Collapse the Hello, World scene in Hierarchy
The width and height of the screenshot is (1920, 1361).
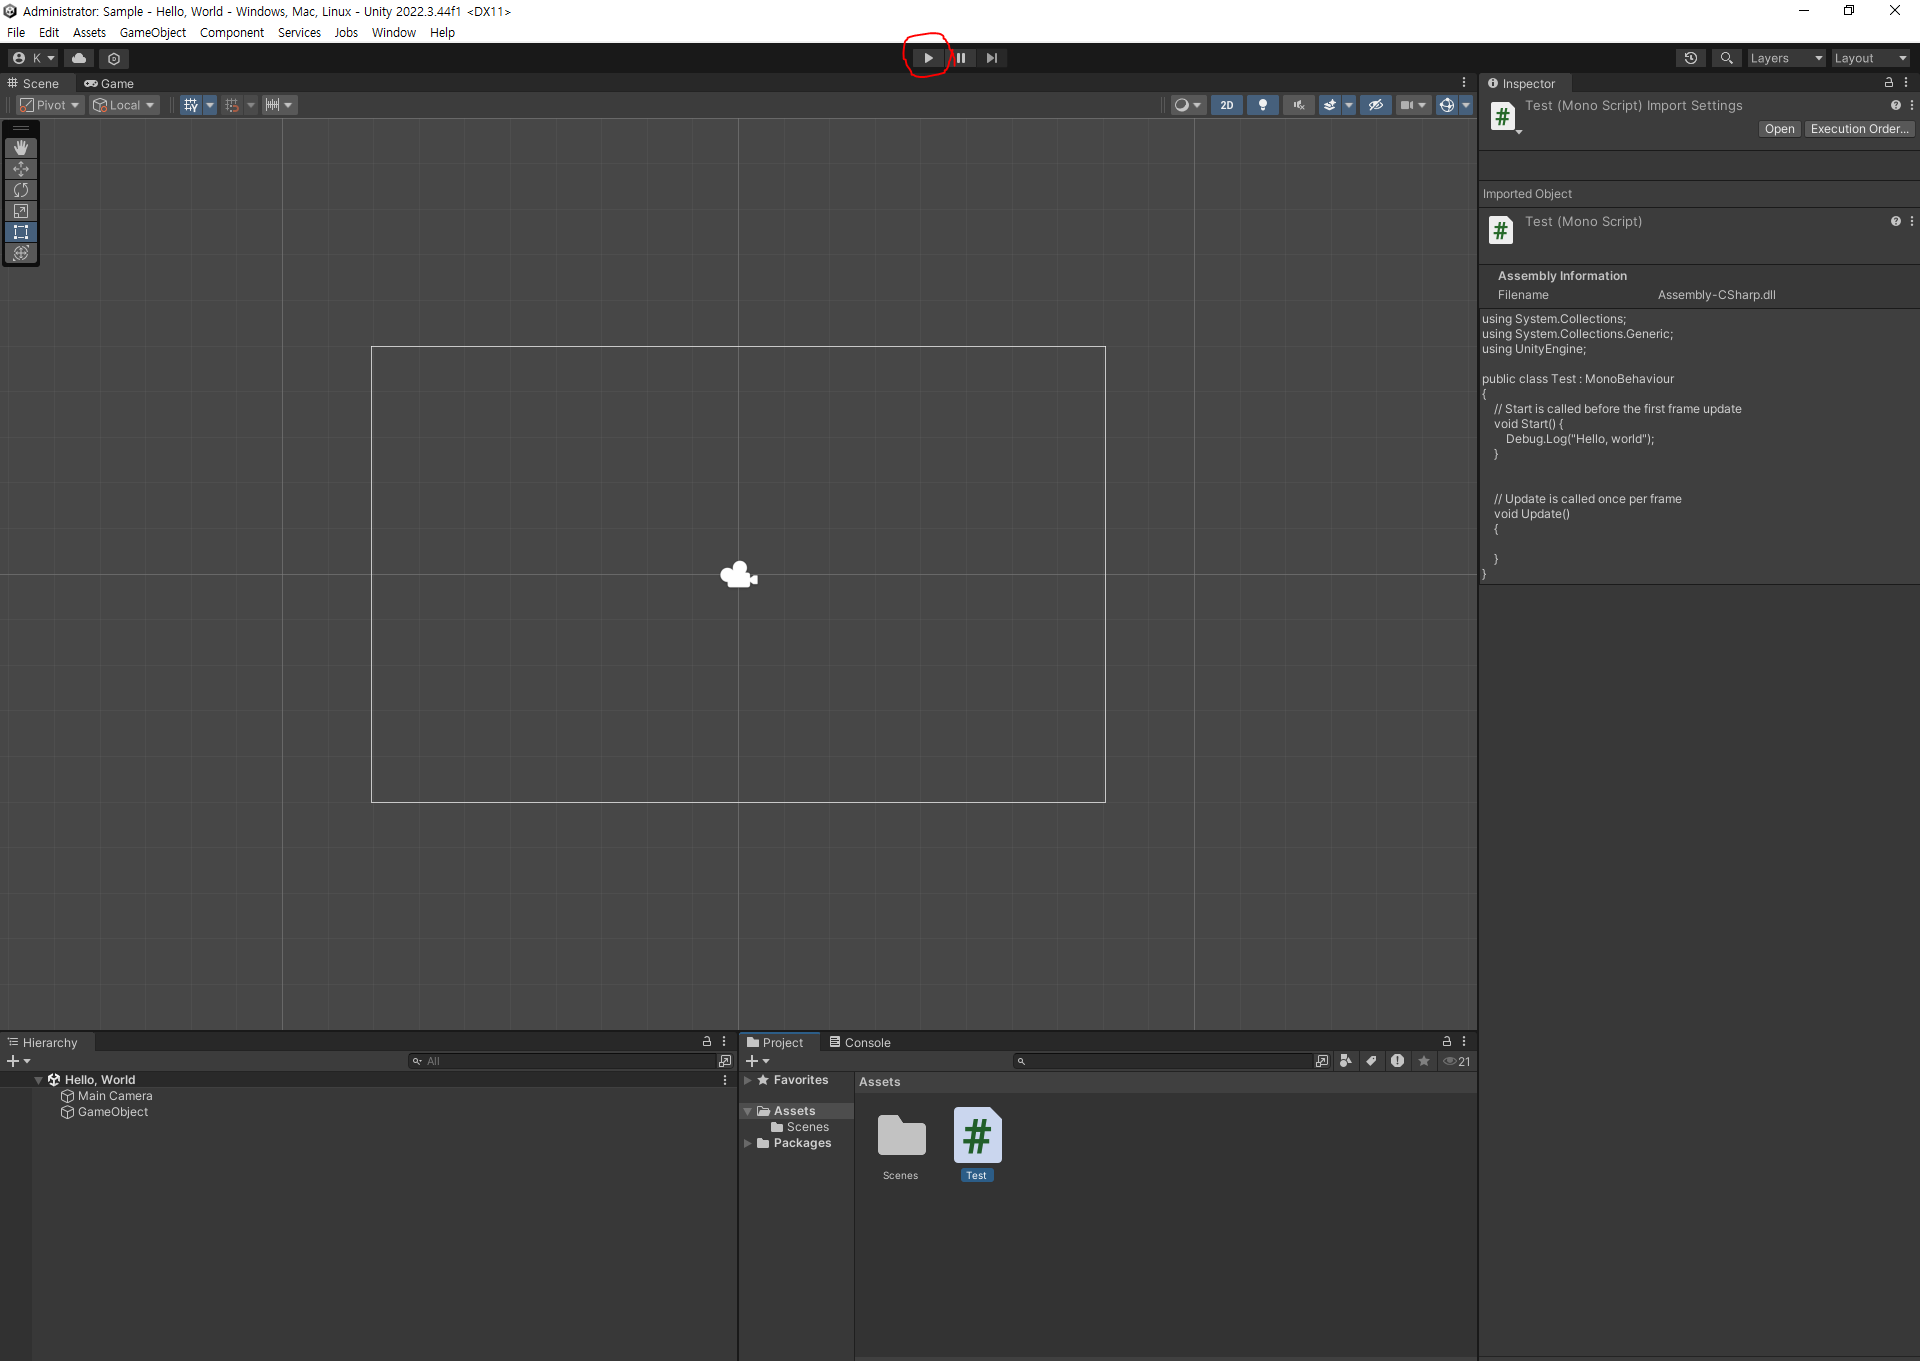pyautogui.click(x=39, y=1080)
